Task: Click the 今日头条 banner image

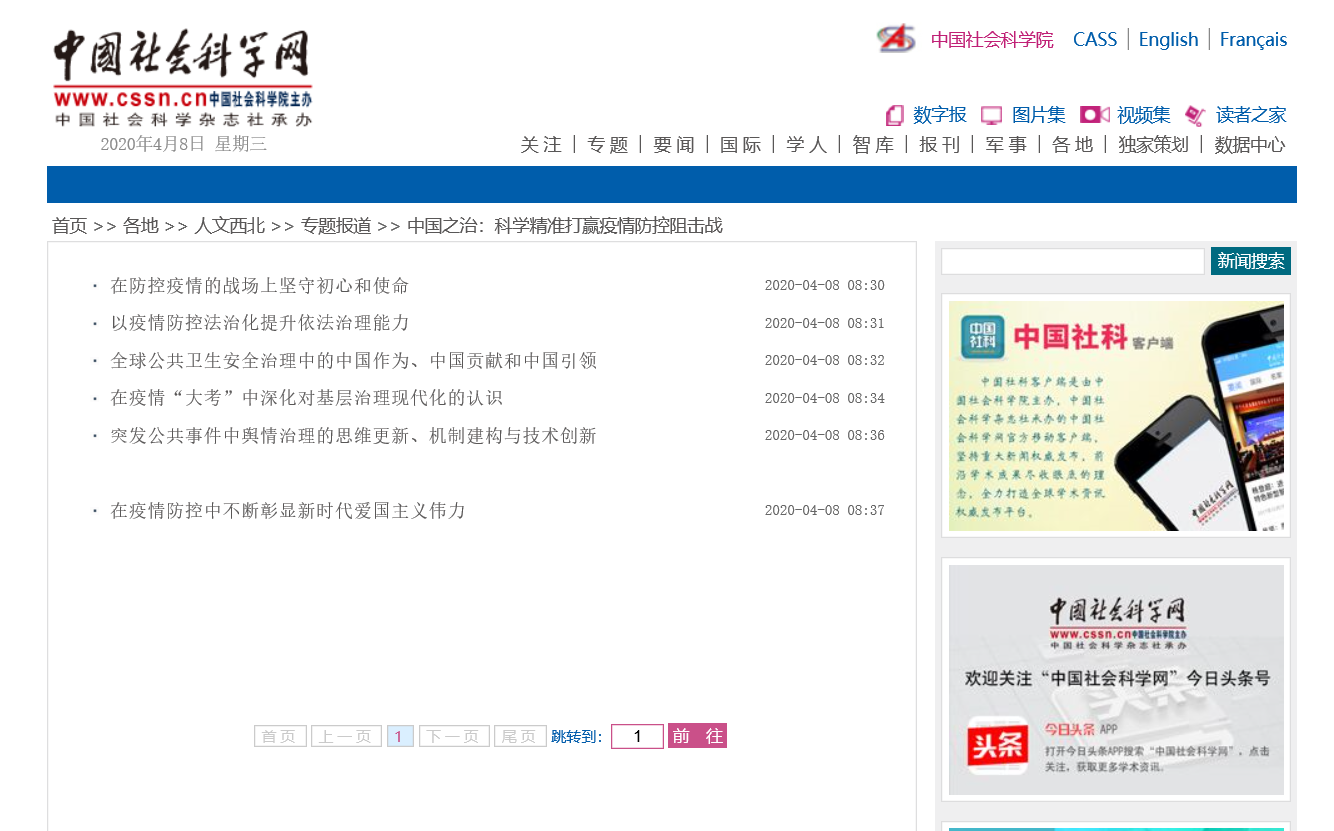Action: pos(1115,680)
